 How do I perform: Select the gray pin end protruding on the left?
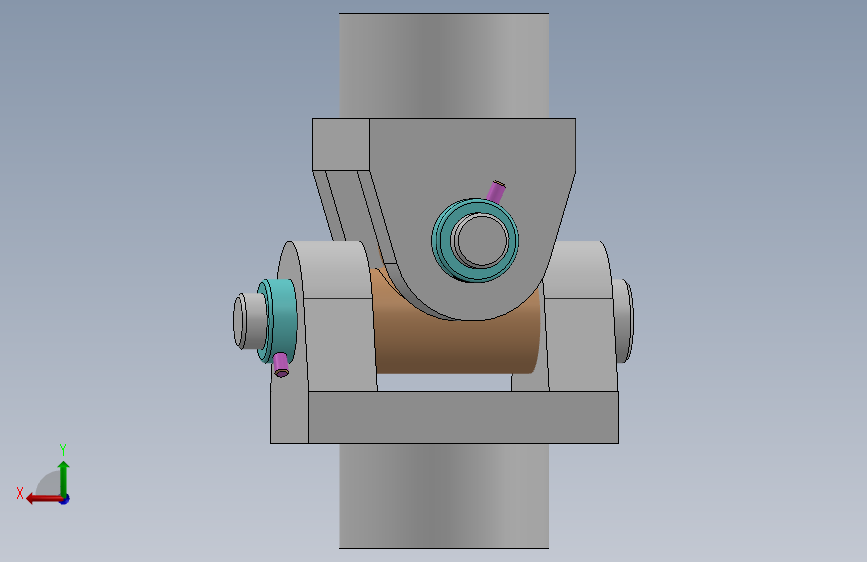tap(249, 321)
